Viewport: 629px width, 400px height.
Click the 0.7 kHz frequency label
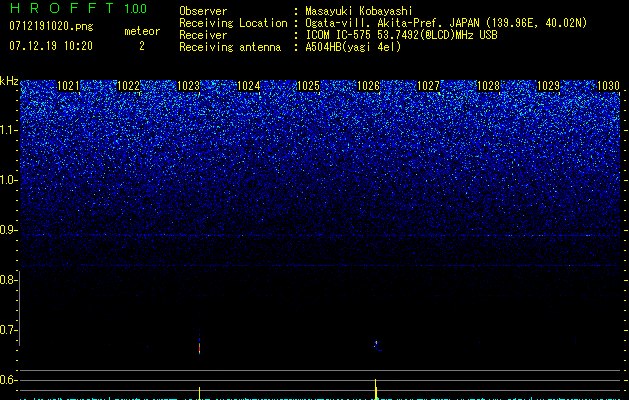click(9, 330)
